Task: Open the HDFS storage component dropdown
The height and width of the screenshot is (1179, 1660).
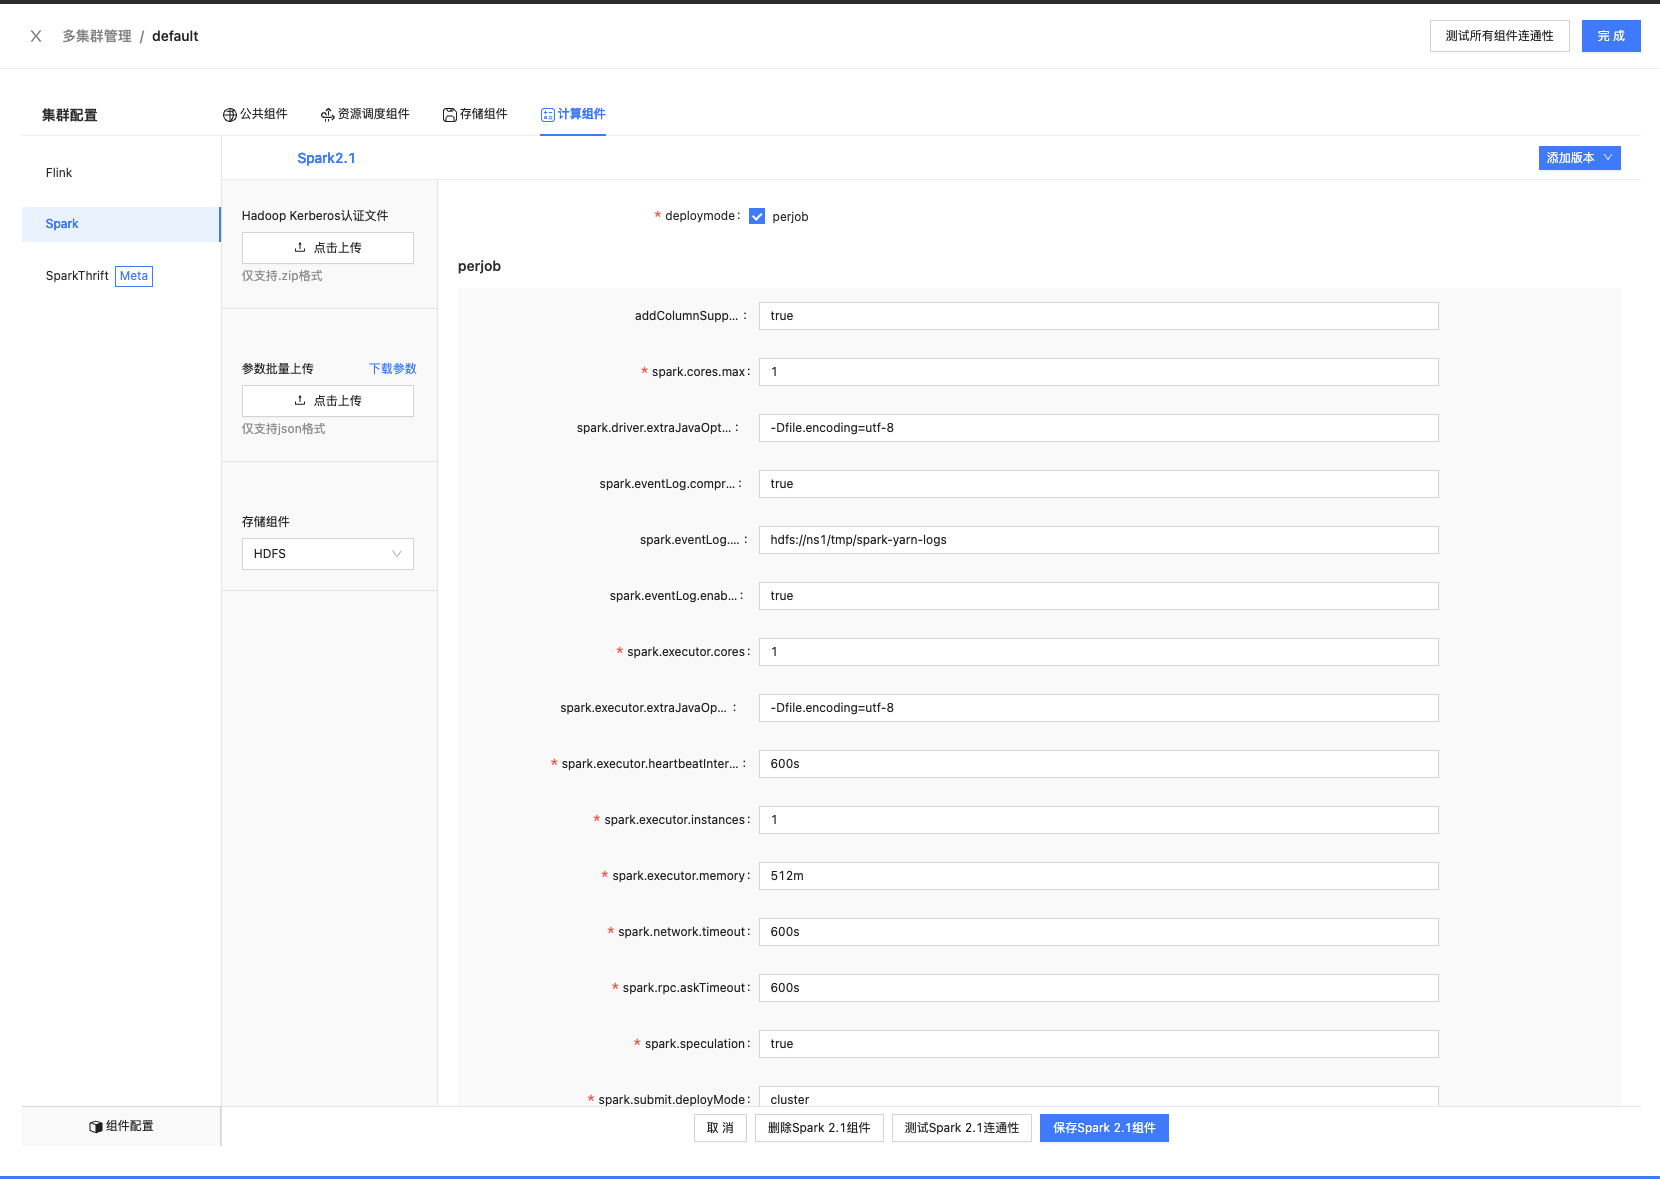Action: coord(327,554)
